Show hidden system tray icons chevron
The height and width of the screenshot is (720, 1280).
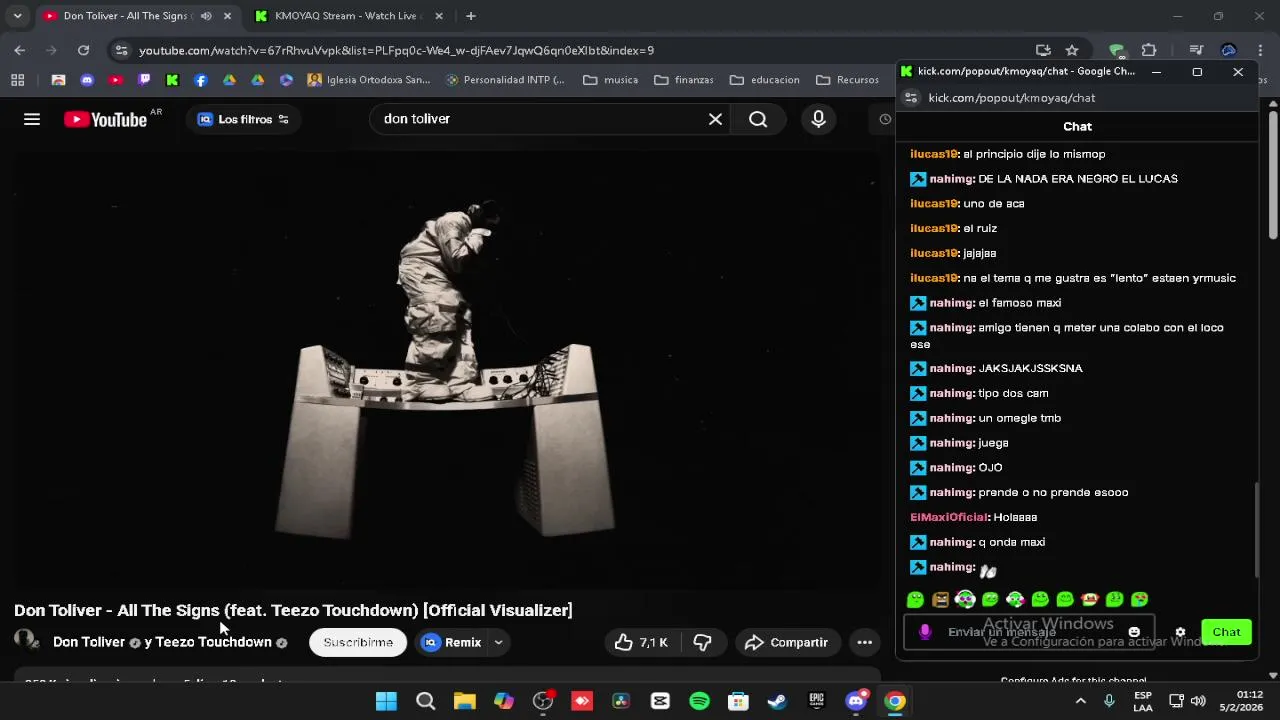point(1080,701)
